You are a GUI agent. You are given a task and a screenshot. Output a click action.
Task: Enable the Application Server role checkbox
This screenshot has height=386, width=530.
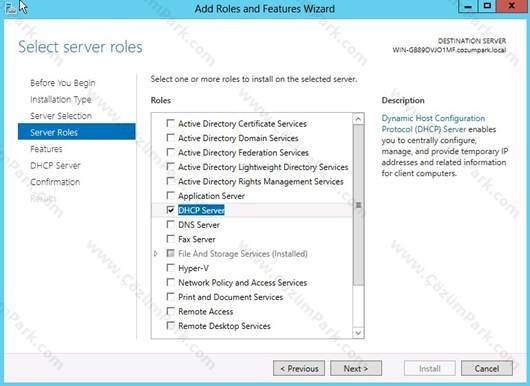click(171, 196)
